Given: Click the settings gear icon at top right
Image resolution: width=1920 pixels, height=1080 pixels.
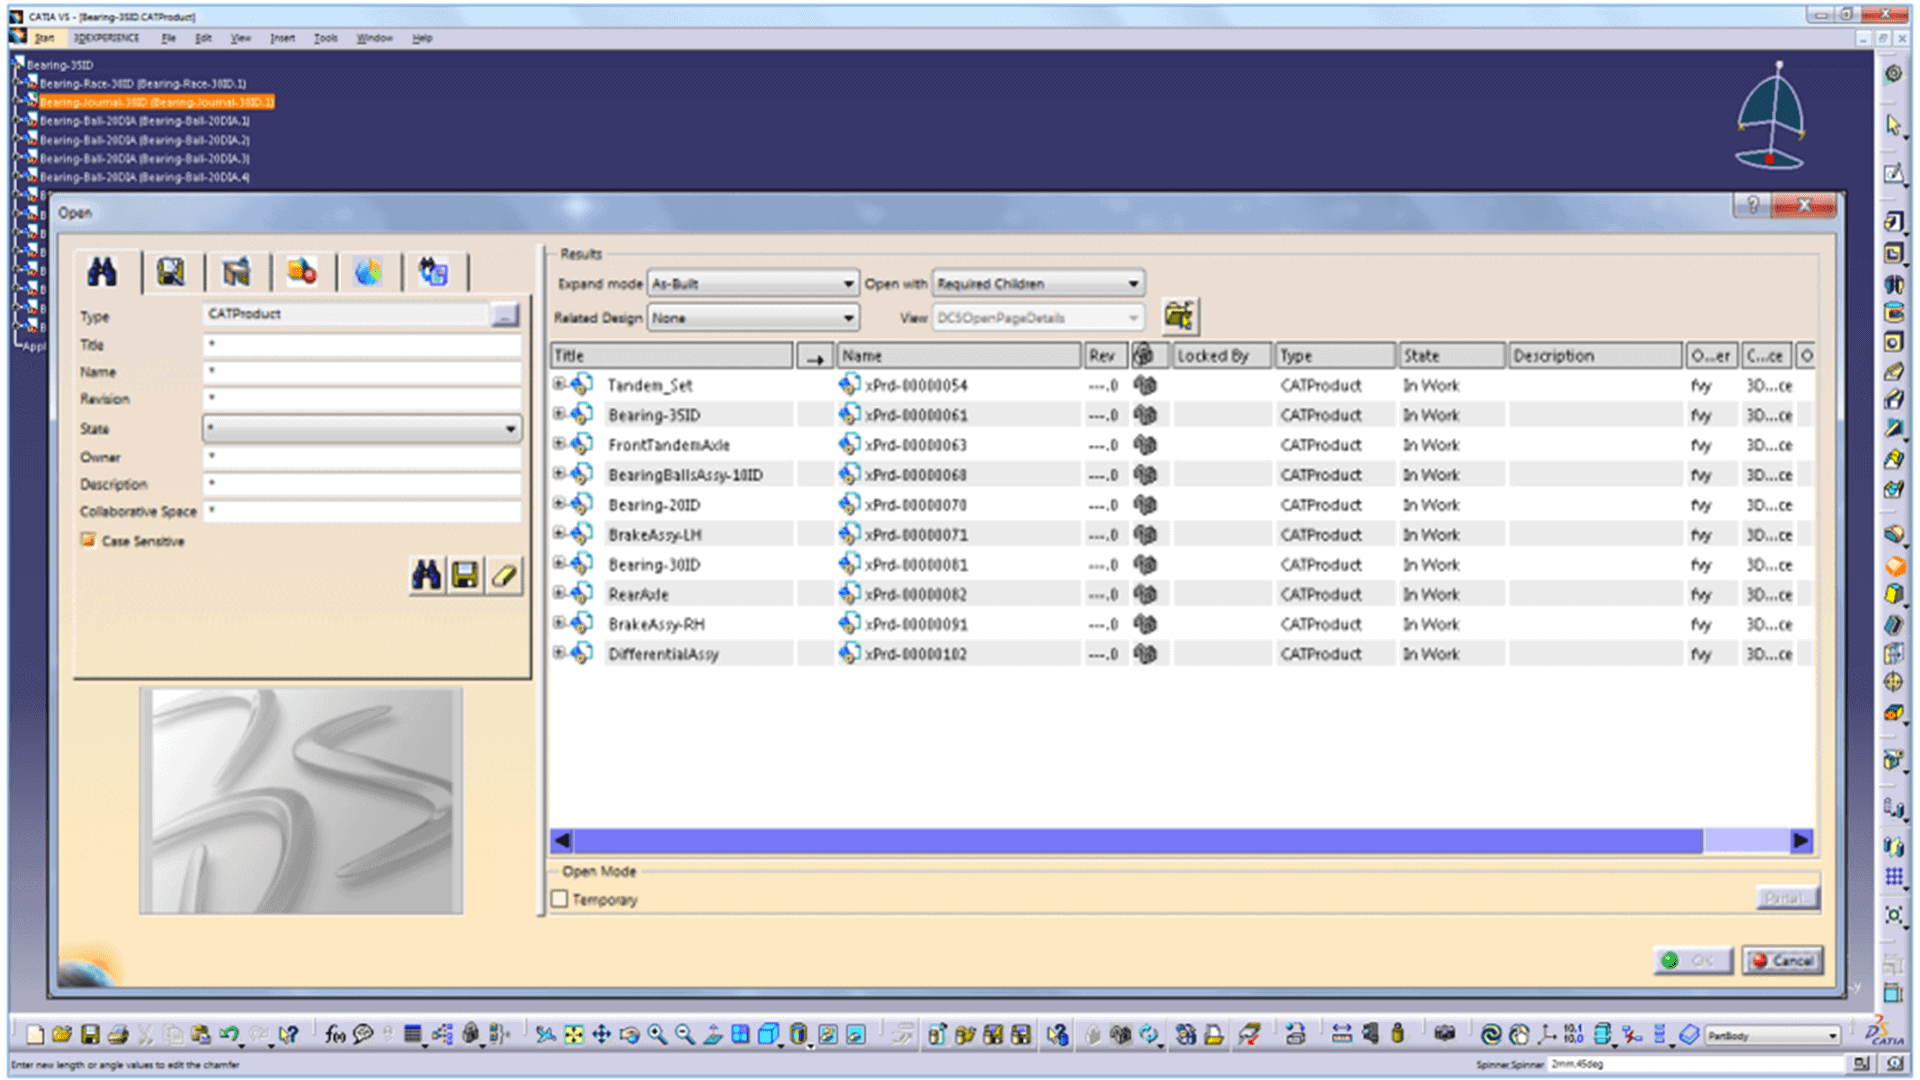Looking at the screenshot, I should (1893, 74).
